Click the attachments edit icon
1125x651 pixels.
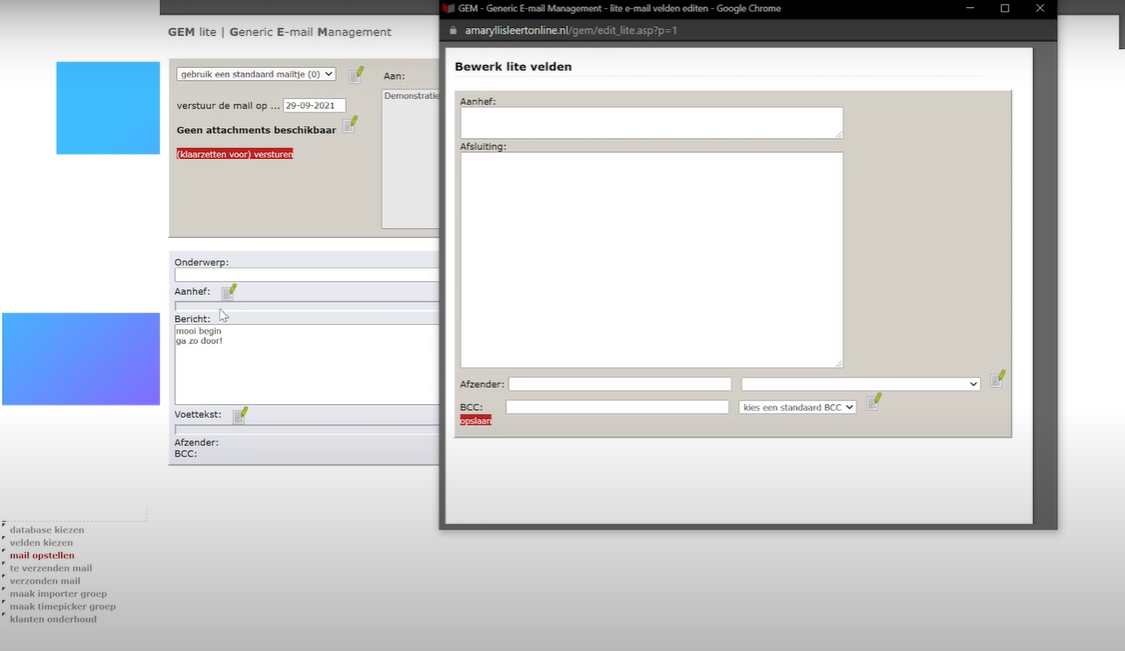(x=349, y=125)
